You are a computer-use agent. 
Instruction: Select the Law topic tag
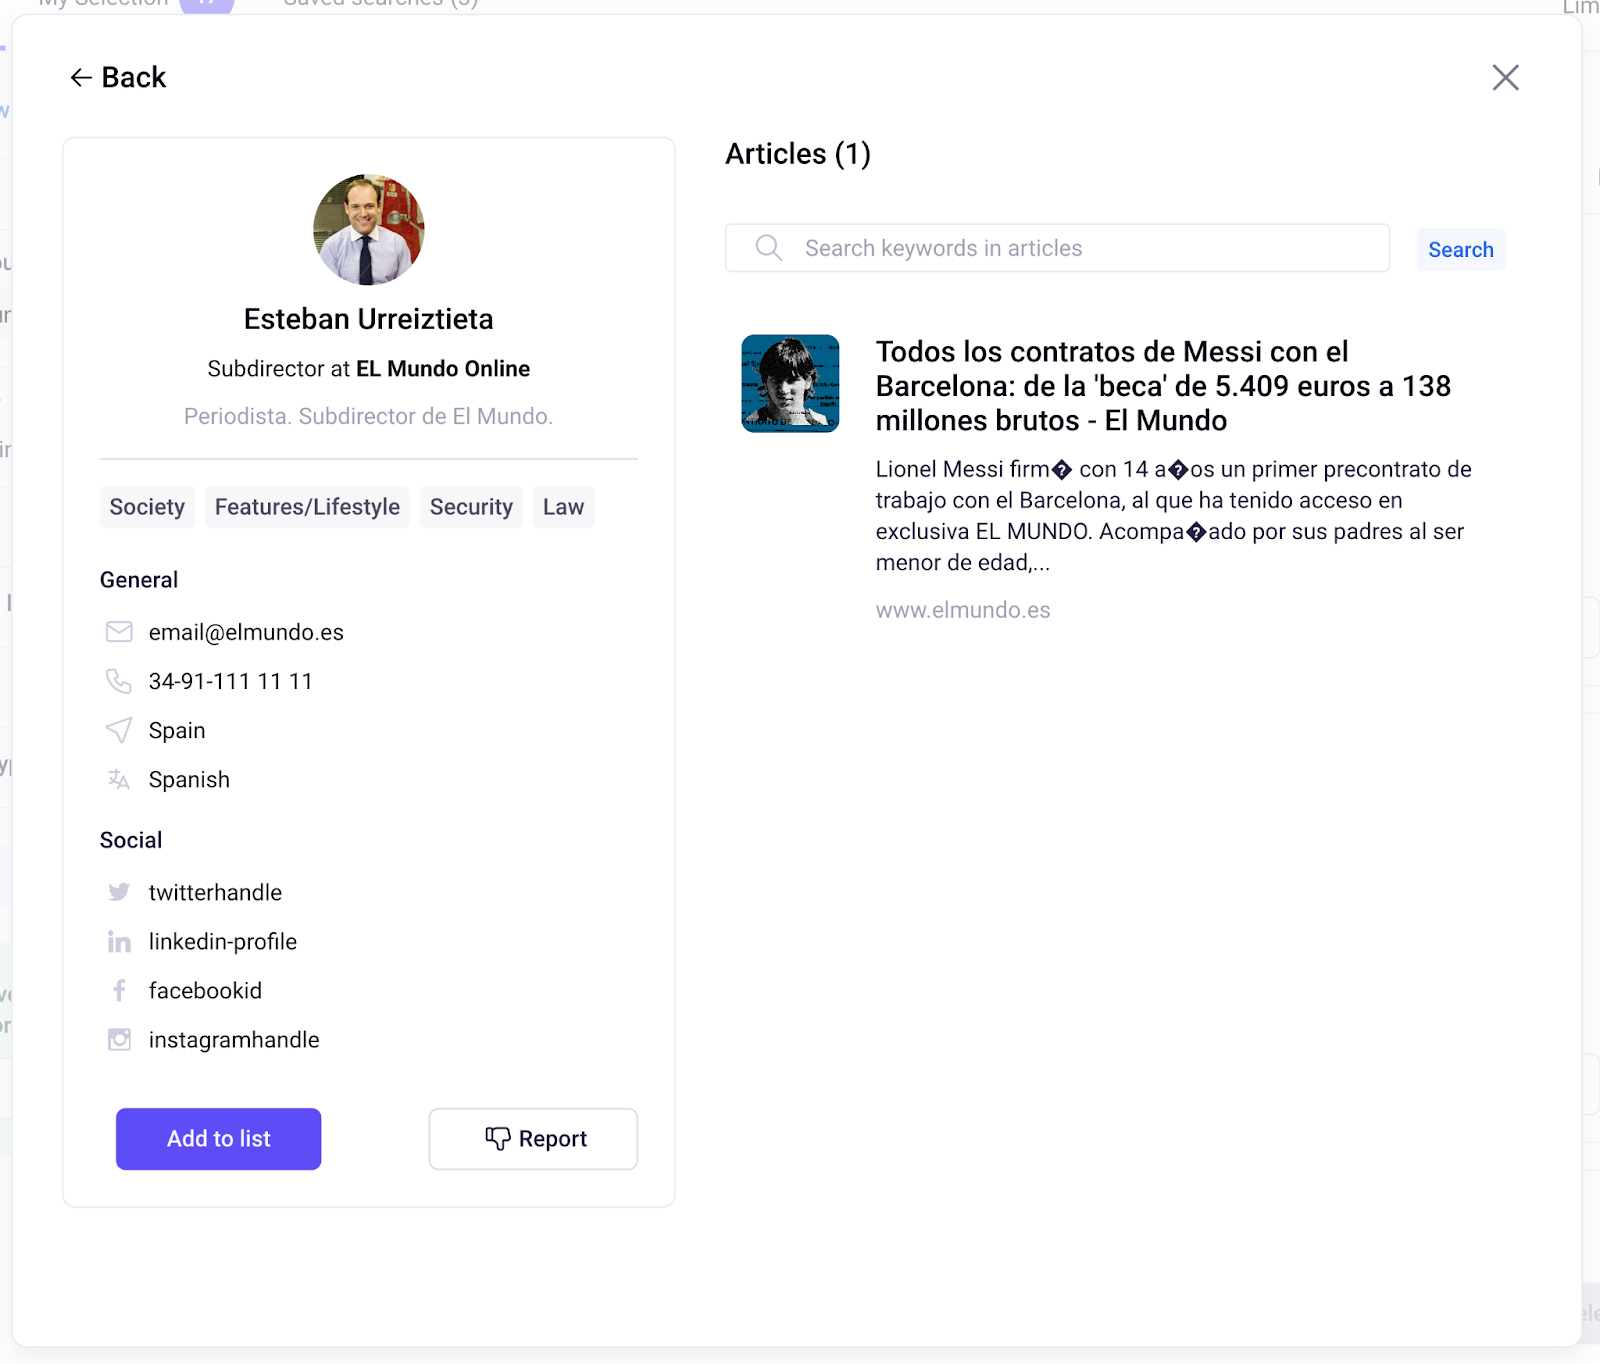click(x=563, y=507)
